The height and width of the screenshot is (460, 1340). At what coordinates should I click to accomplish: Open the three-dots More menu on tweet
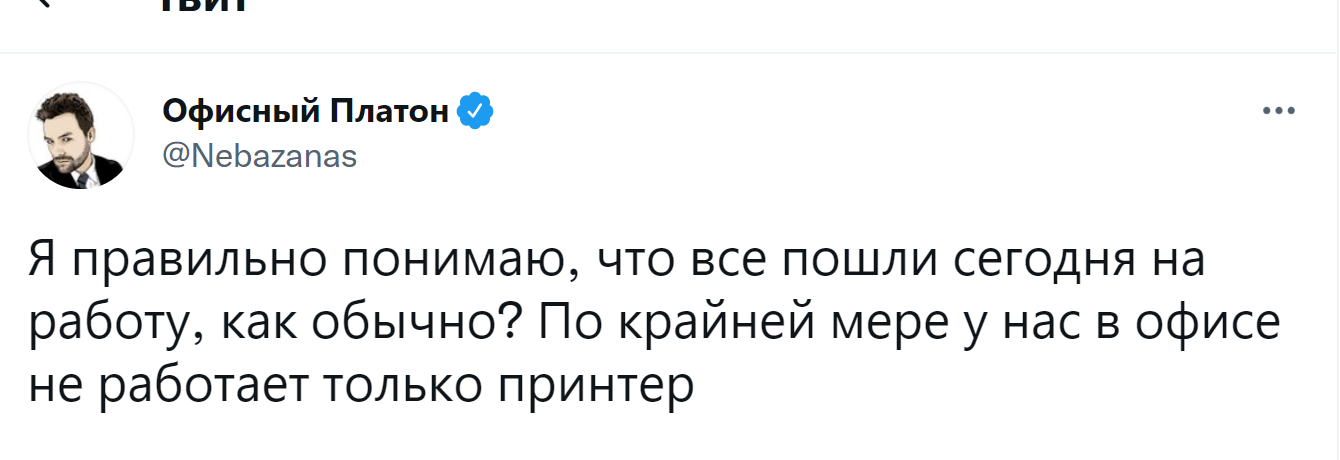pyautogui.click(x=1279, y=111)
